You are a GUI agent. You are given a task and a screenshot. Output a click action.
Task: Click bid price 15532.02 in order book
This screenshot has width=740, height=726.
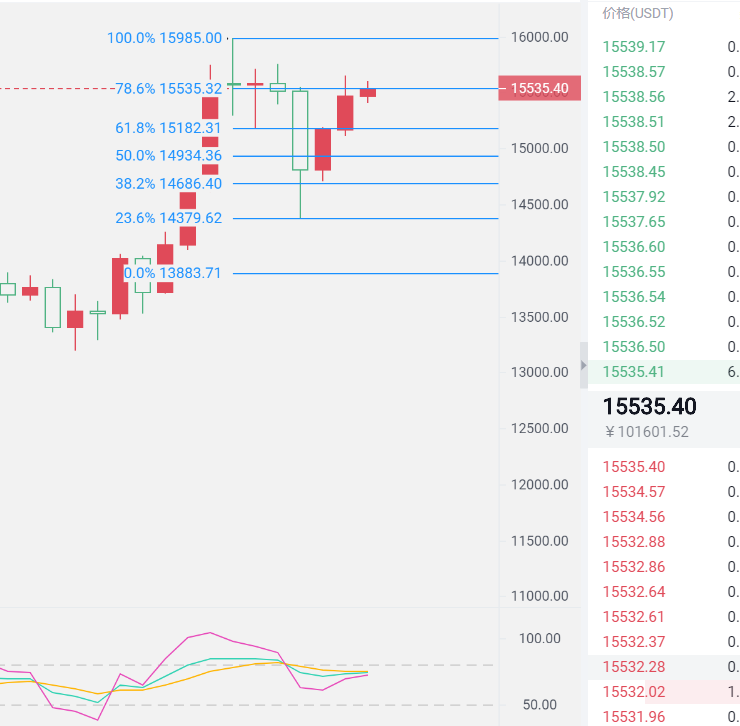click(x=634, y=692)
